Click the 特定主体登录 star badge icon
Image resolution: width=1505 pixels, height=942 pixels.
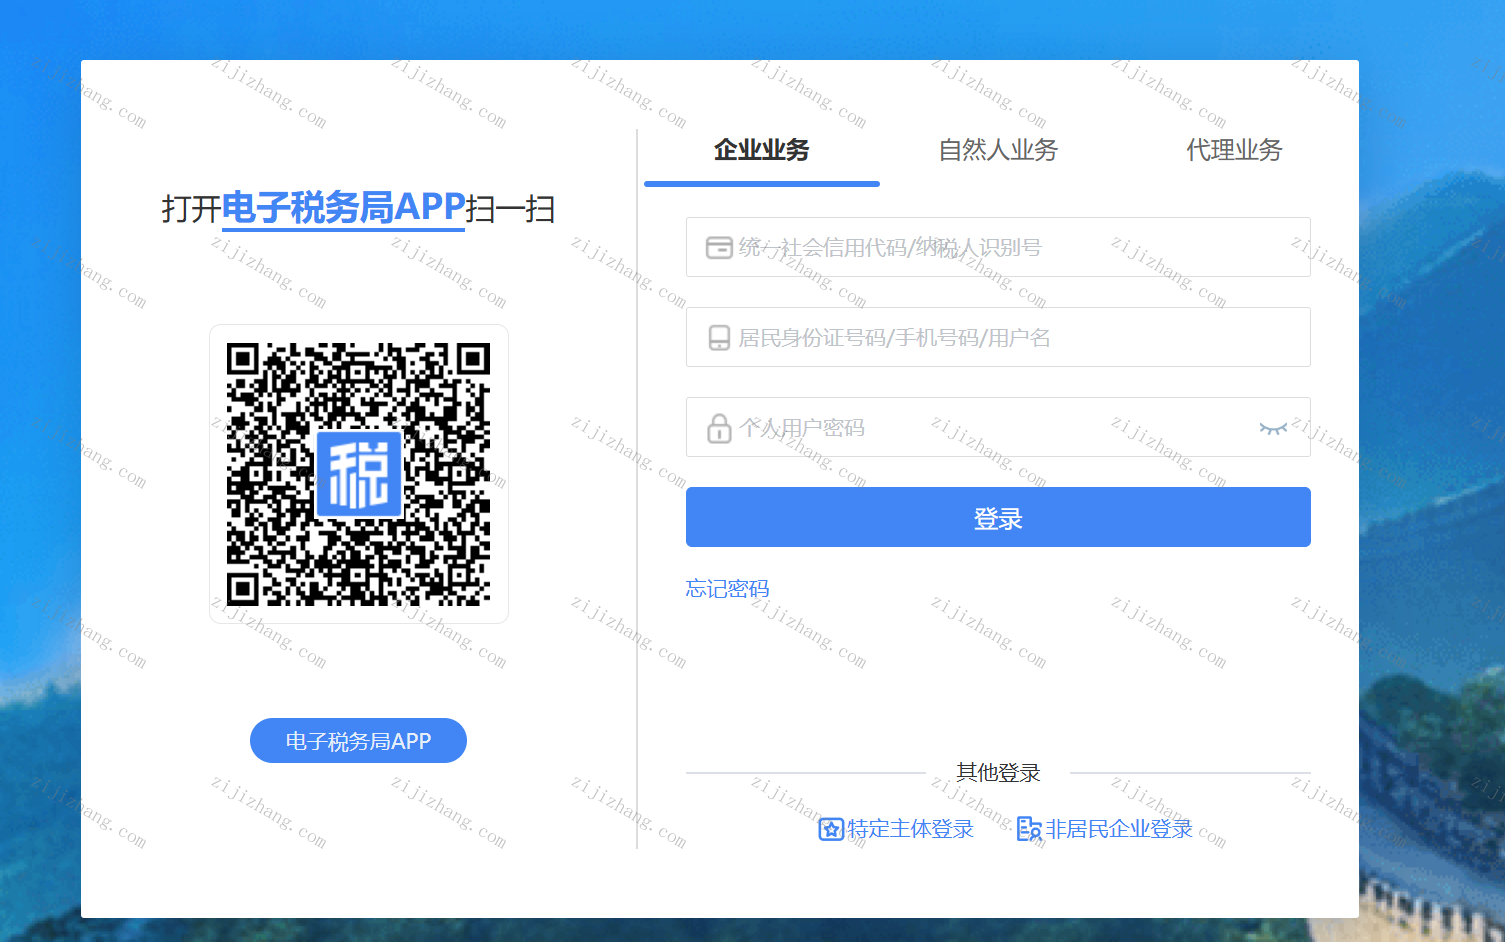[x=831, y=829]
